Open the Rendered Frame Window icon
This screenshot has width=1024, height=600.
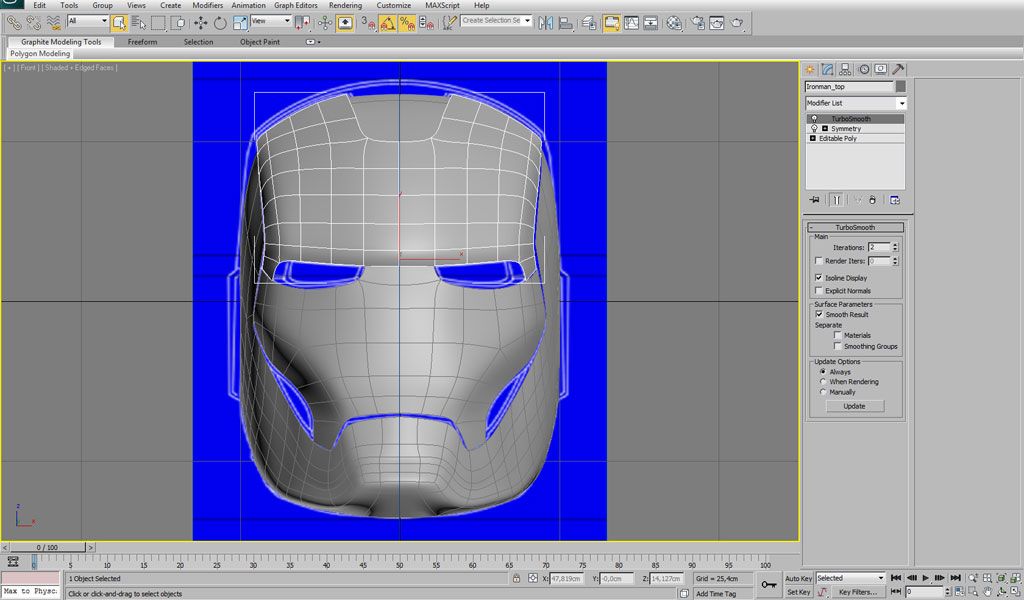(717, 23)
